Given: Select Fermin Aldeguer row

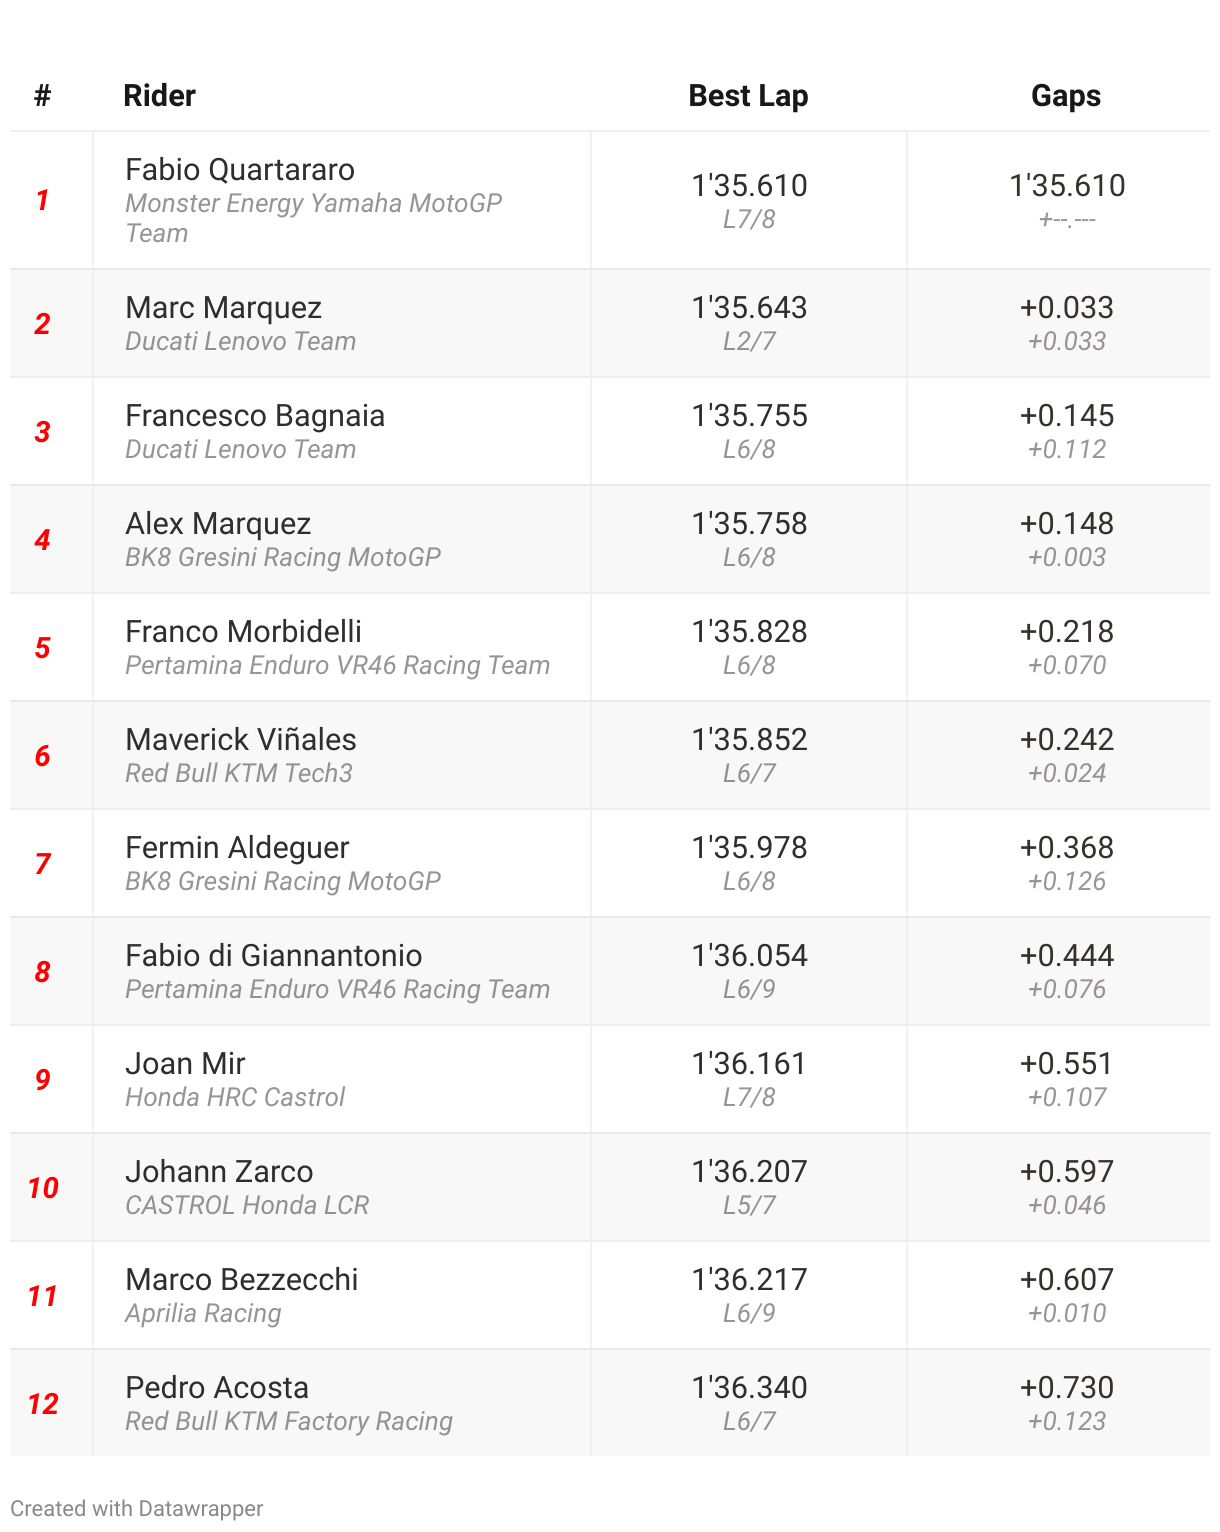Looking at the screenshot, I should [237, 848].
